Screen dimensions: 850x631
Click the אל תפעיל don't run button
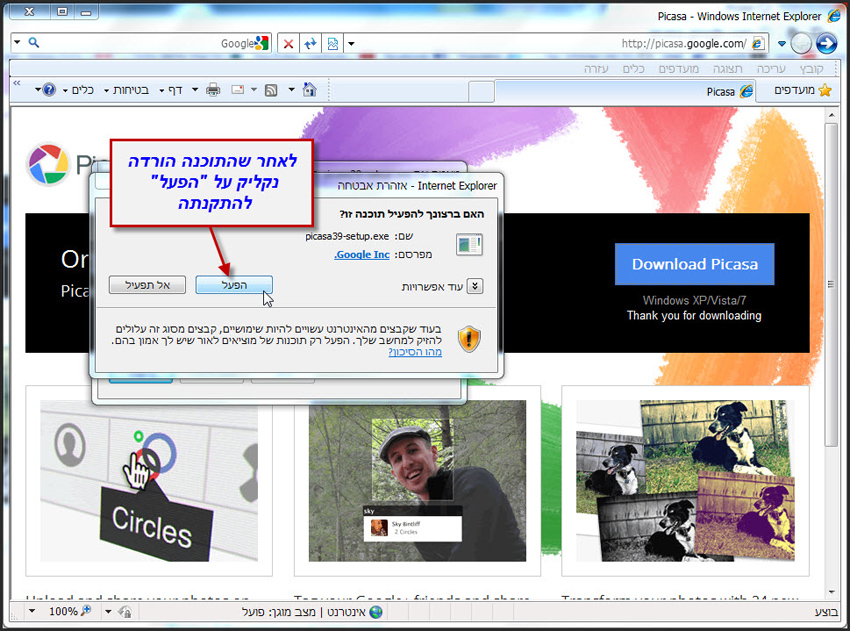tap(147, 285)
